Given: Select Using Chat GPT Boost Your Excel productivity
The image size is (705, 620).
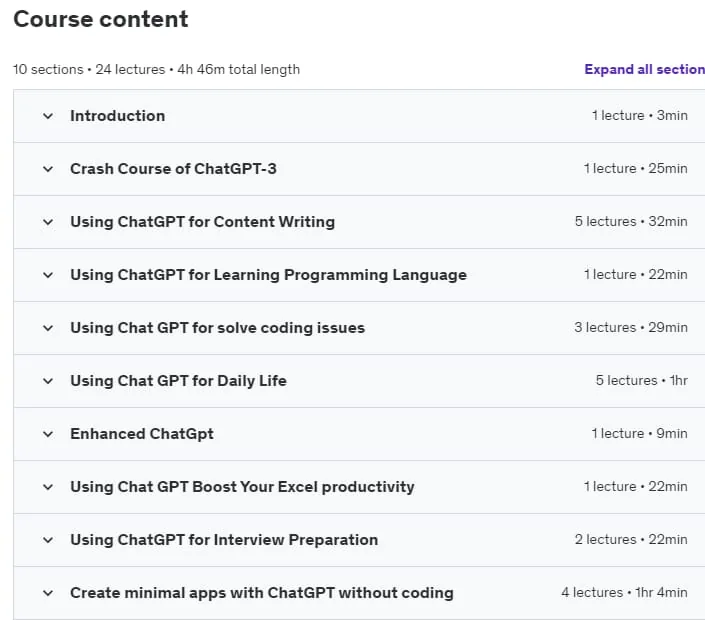Looking at the screenshot, I should pyautogui.click(x=242, y=487).
